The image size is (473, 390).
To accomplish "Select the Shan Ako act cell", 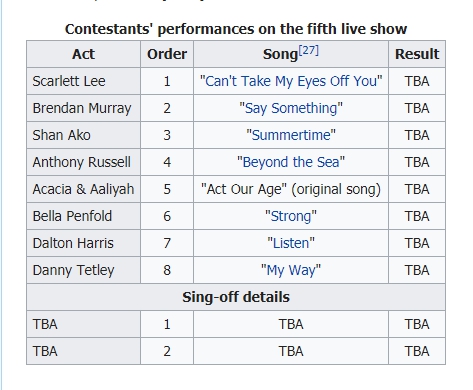I will pos(84,135).
